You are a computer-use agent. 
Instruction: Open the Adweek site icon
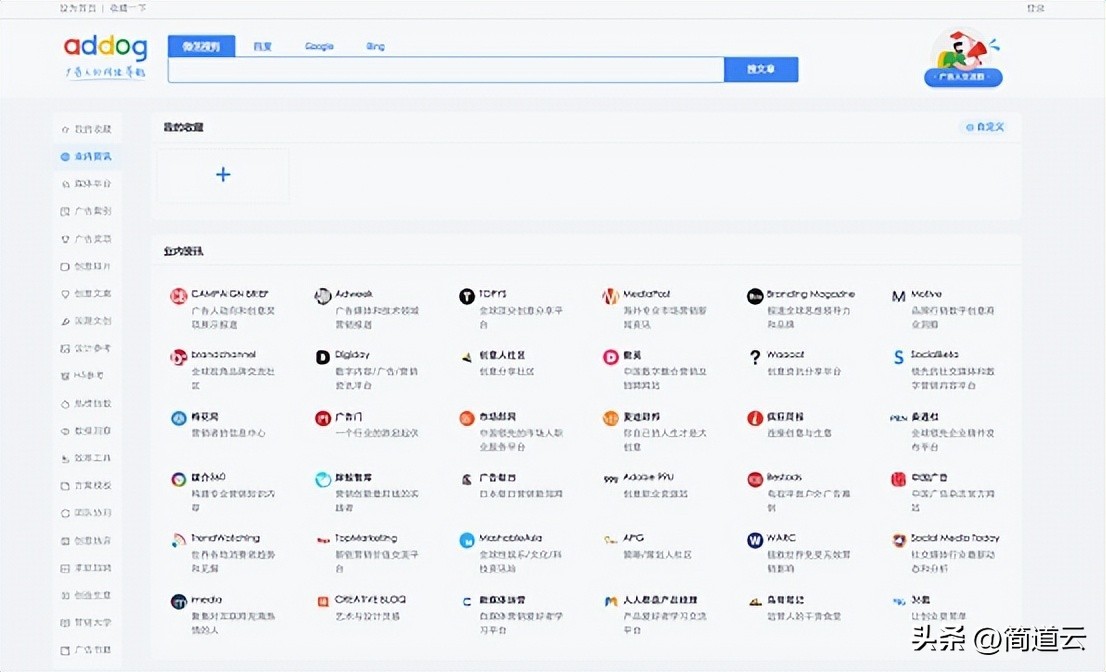[x=323, y=296]
